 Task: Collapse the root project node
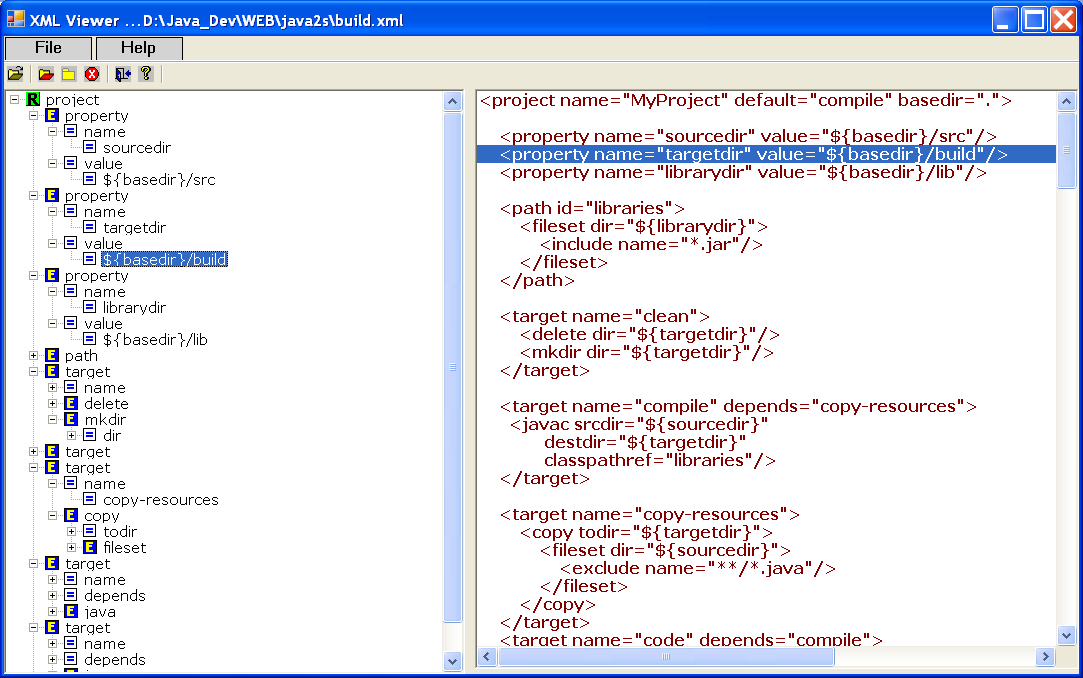click(14, 100)
